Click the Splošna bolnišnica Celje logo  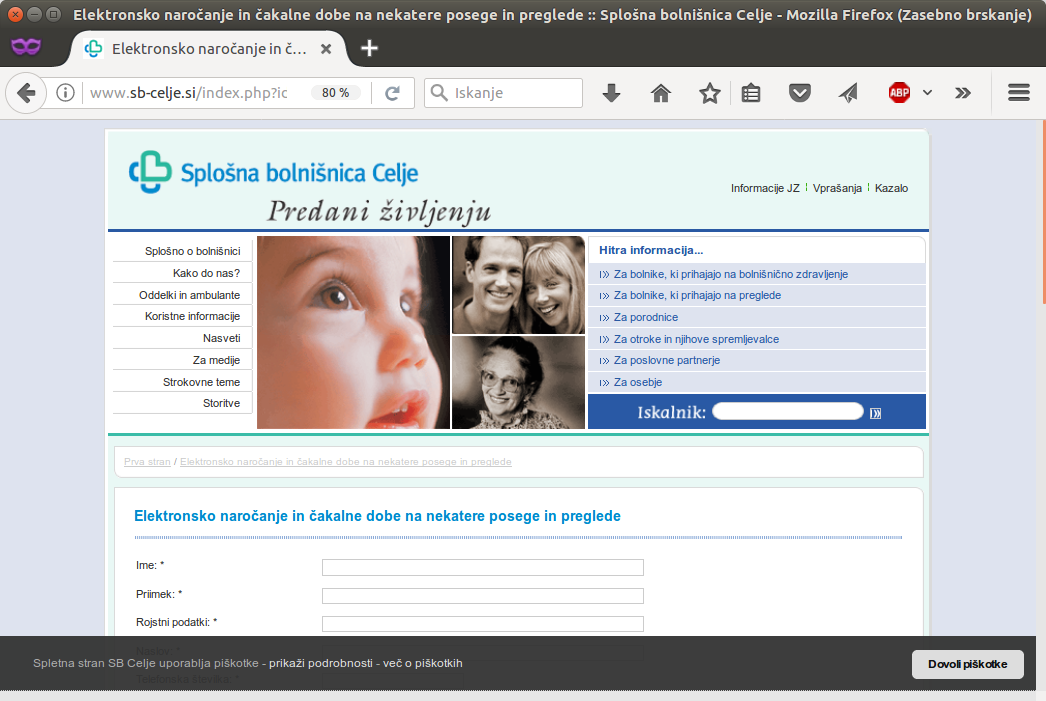(x=274, y=172)
